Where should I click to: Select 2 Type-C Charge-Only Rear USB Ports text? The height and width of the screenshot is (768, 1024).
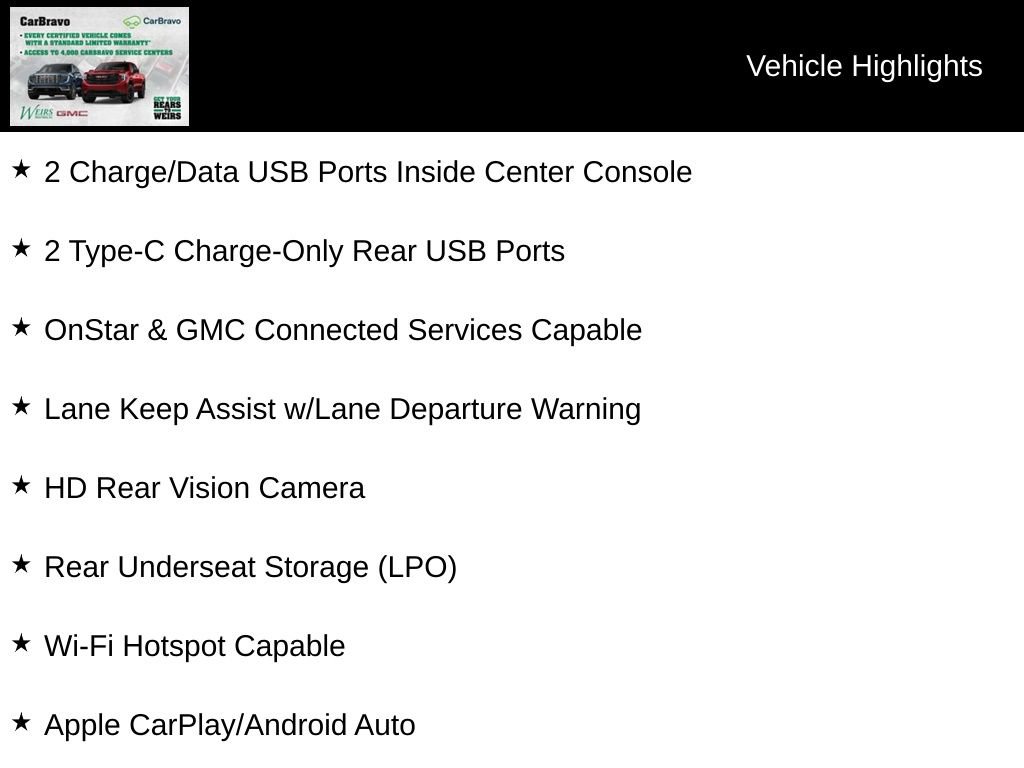click(x=304, y=251)
